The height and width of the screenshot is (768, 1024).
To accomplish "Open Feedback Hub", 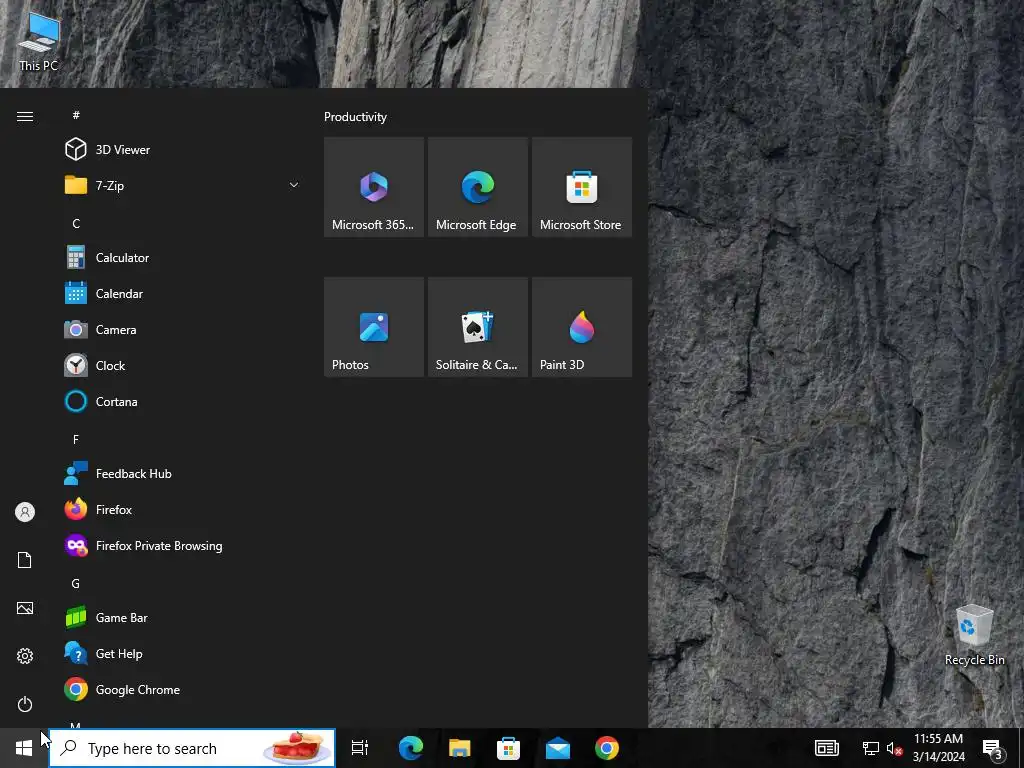I will (184, 473).
